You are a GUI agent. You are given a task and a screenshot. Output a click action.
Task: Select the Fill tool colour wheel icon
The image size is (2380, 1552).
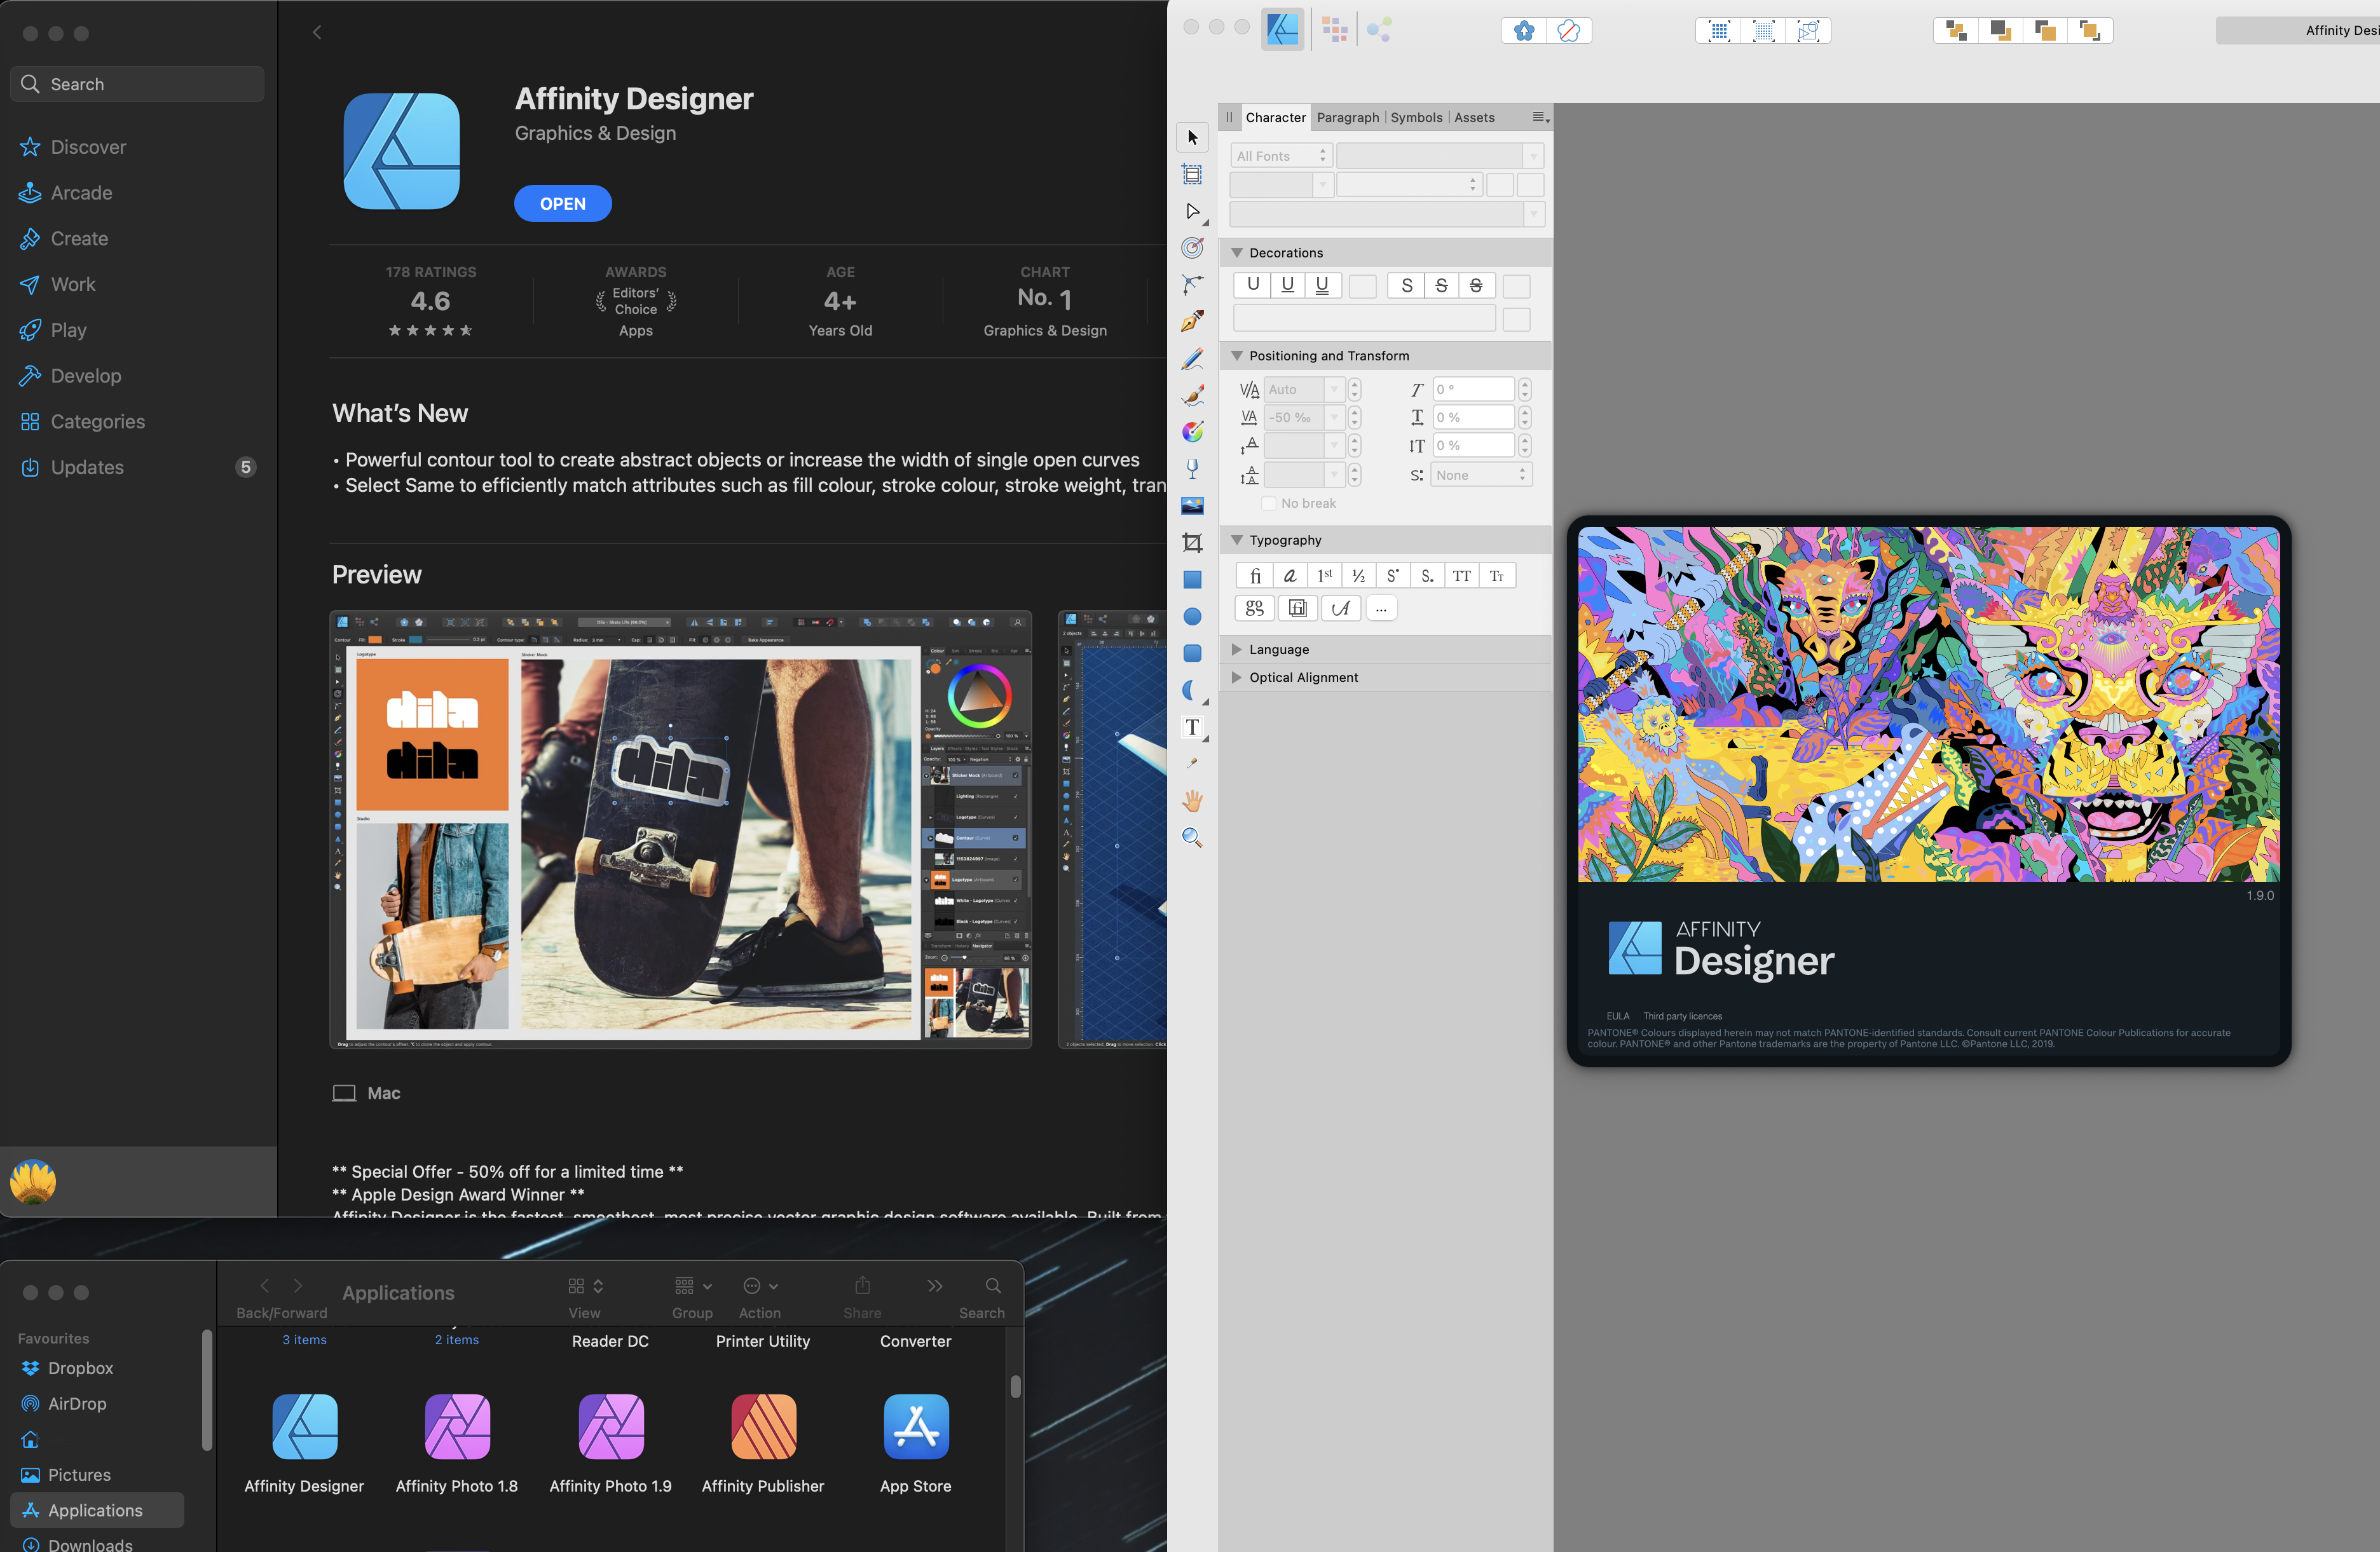point(1192,432)
